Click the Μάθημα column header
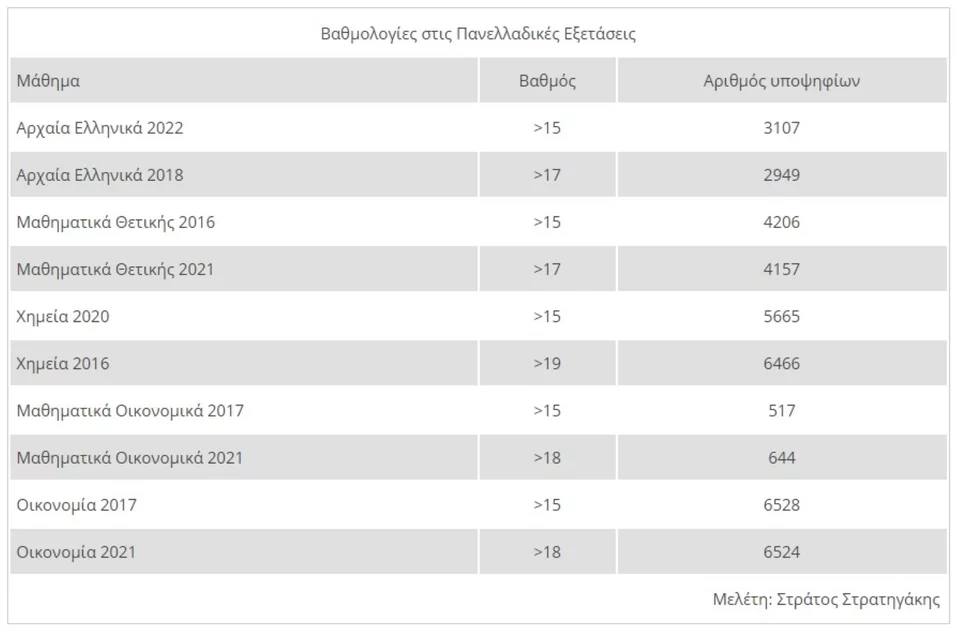The width and height of the screenshot is (960, 632). click(x=48, y=81)
